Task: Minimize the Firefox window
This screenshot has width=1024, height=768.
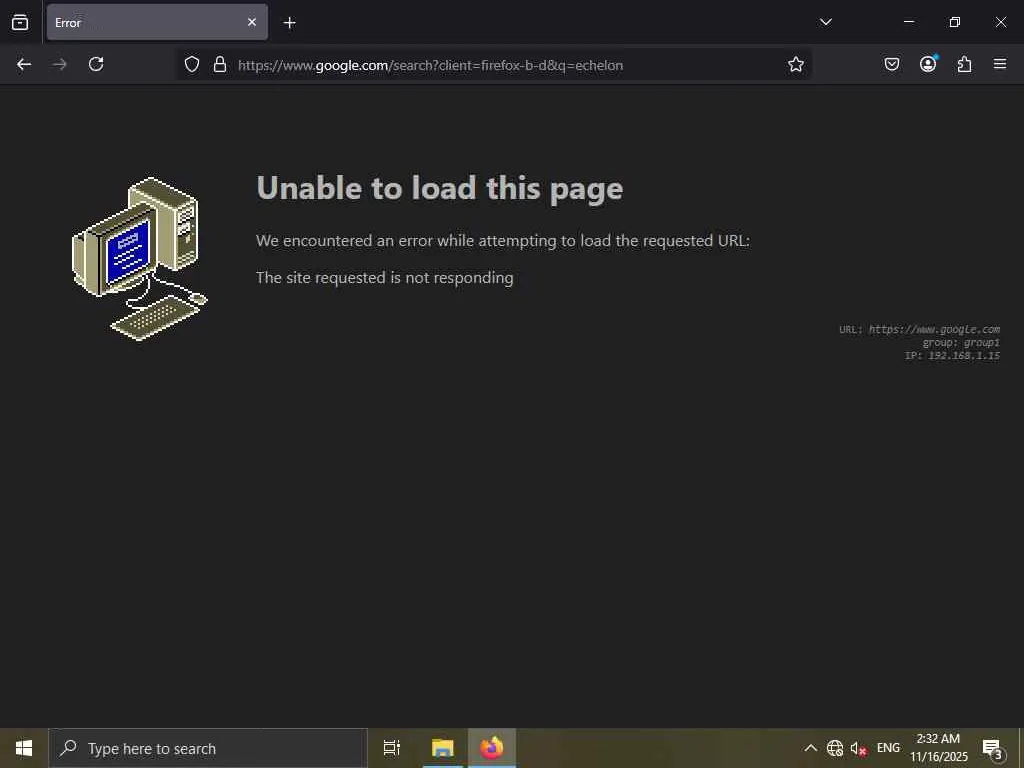Action: [908, 22]
